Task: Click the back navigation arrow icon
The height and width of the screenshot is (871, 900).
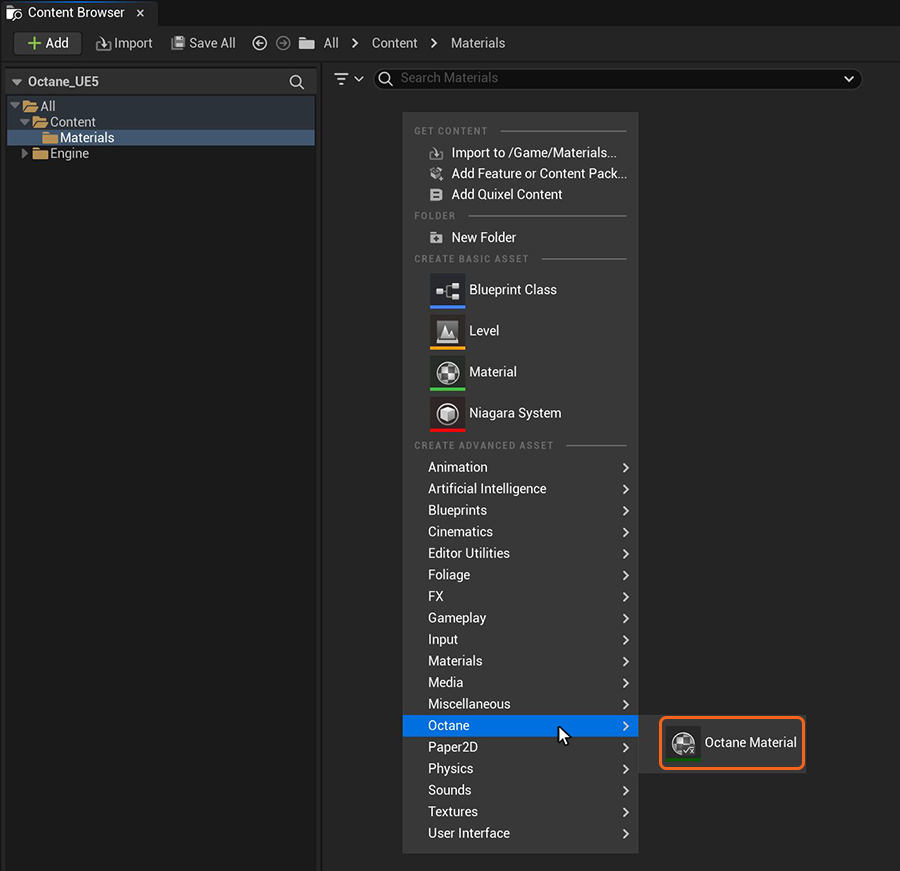Action: coord(259,43)
